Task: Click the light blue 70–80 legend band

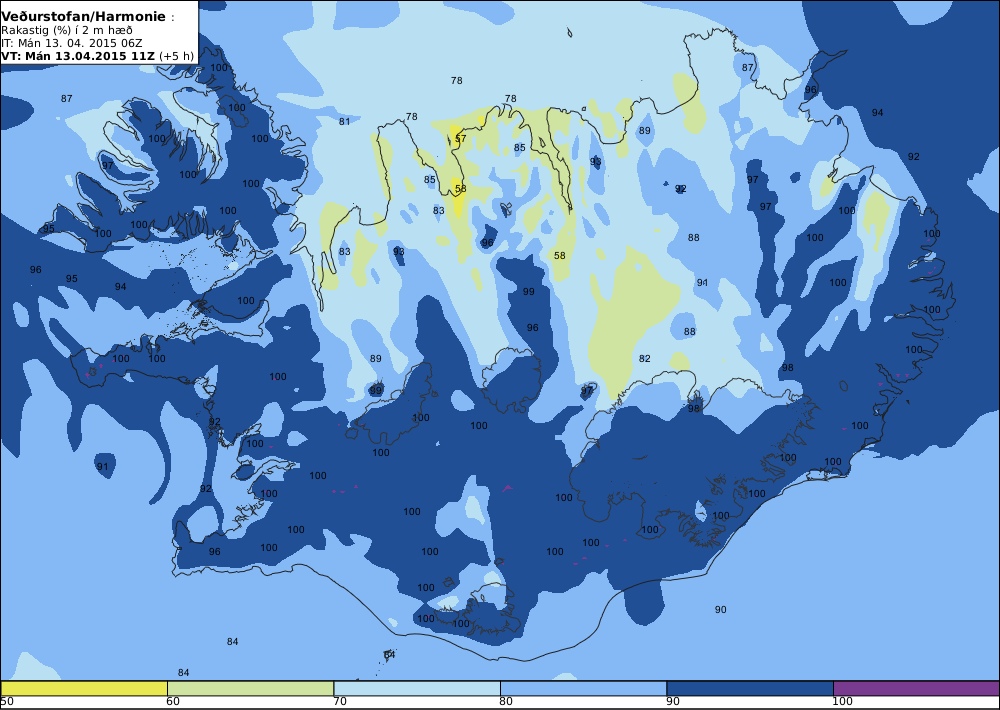Action: pos(416,688)
